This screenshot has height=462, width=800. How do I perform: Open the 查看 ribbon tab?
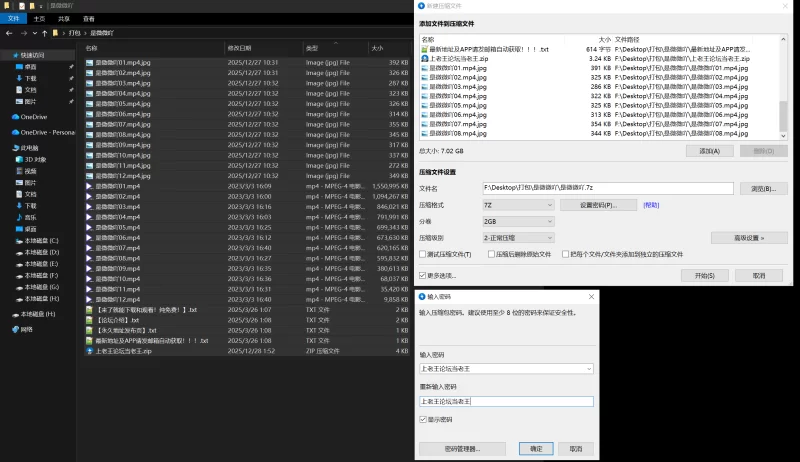click(x=89, y=18)
